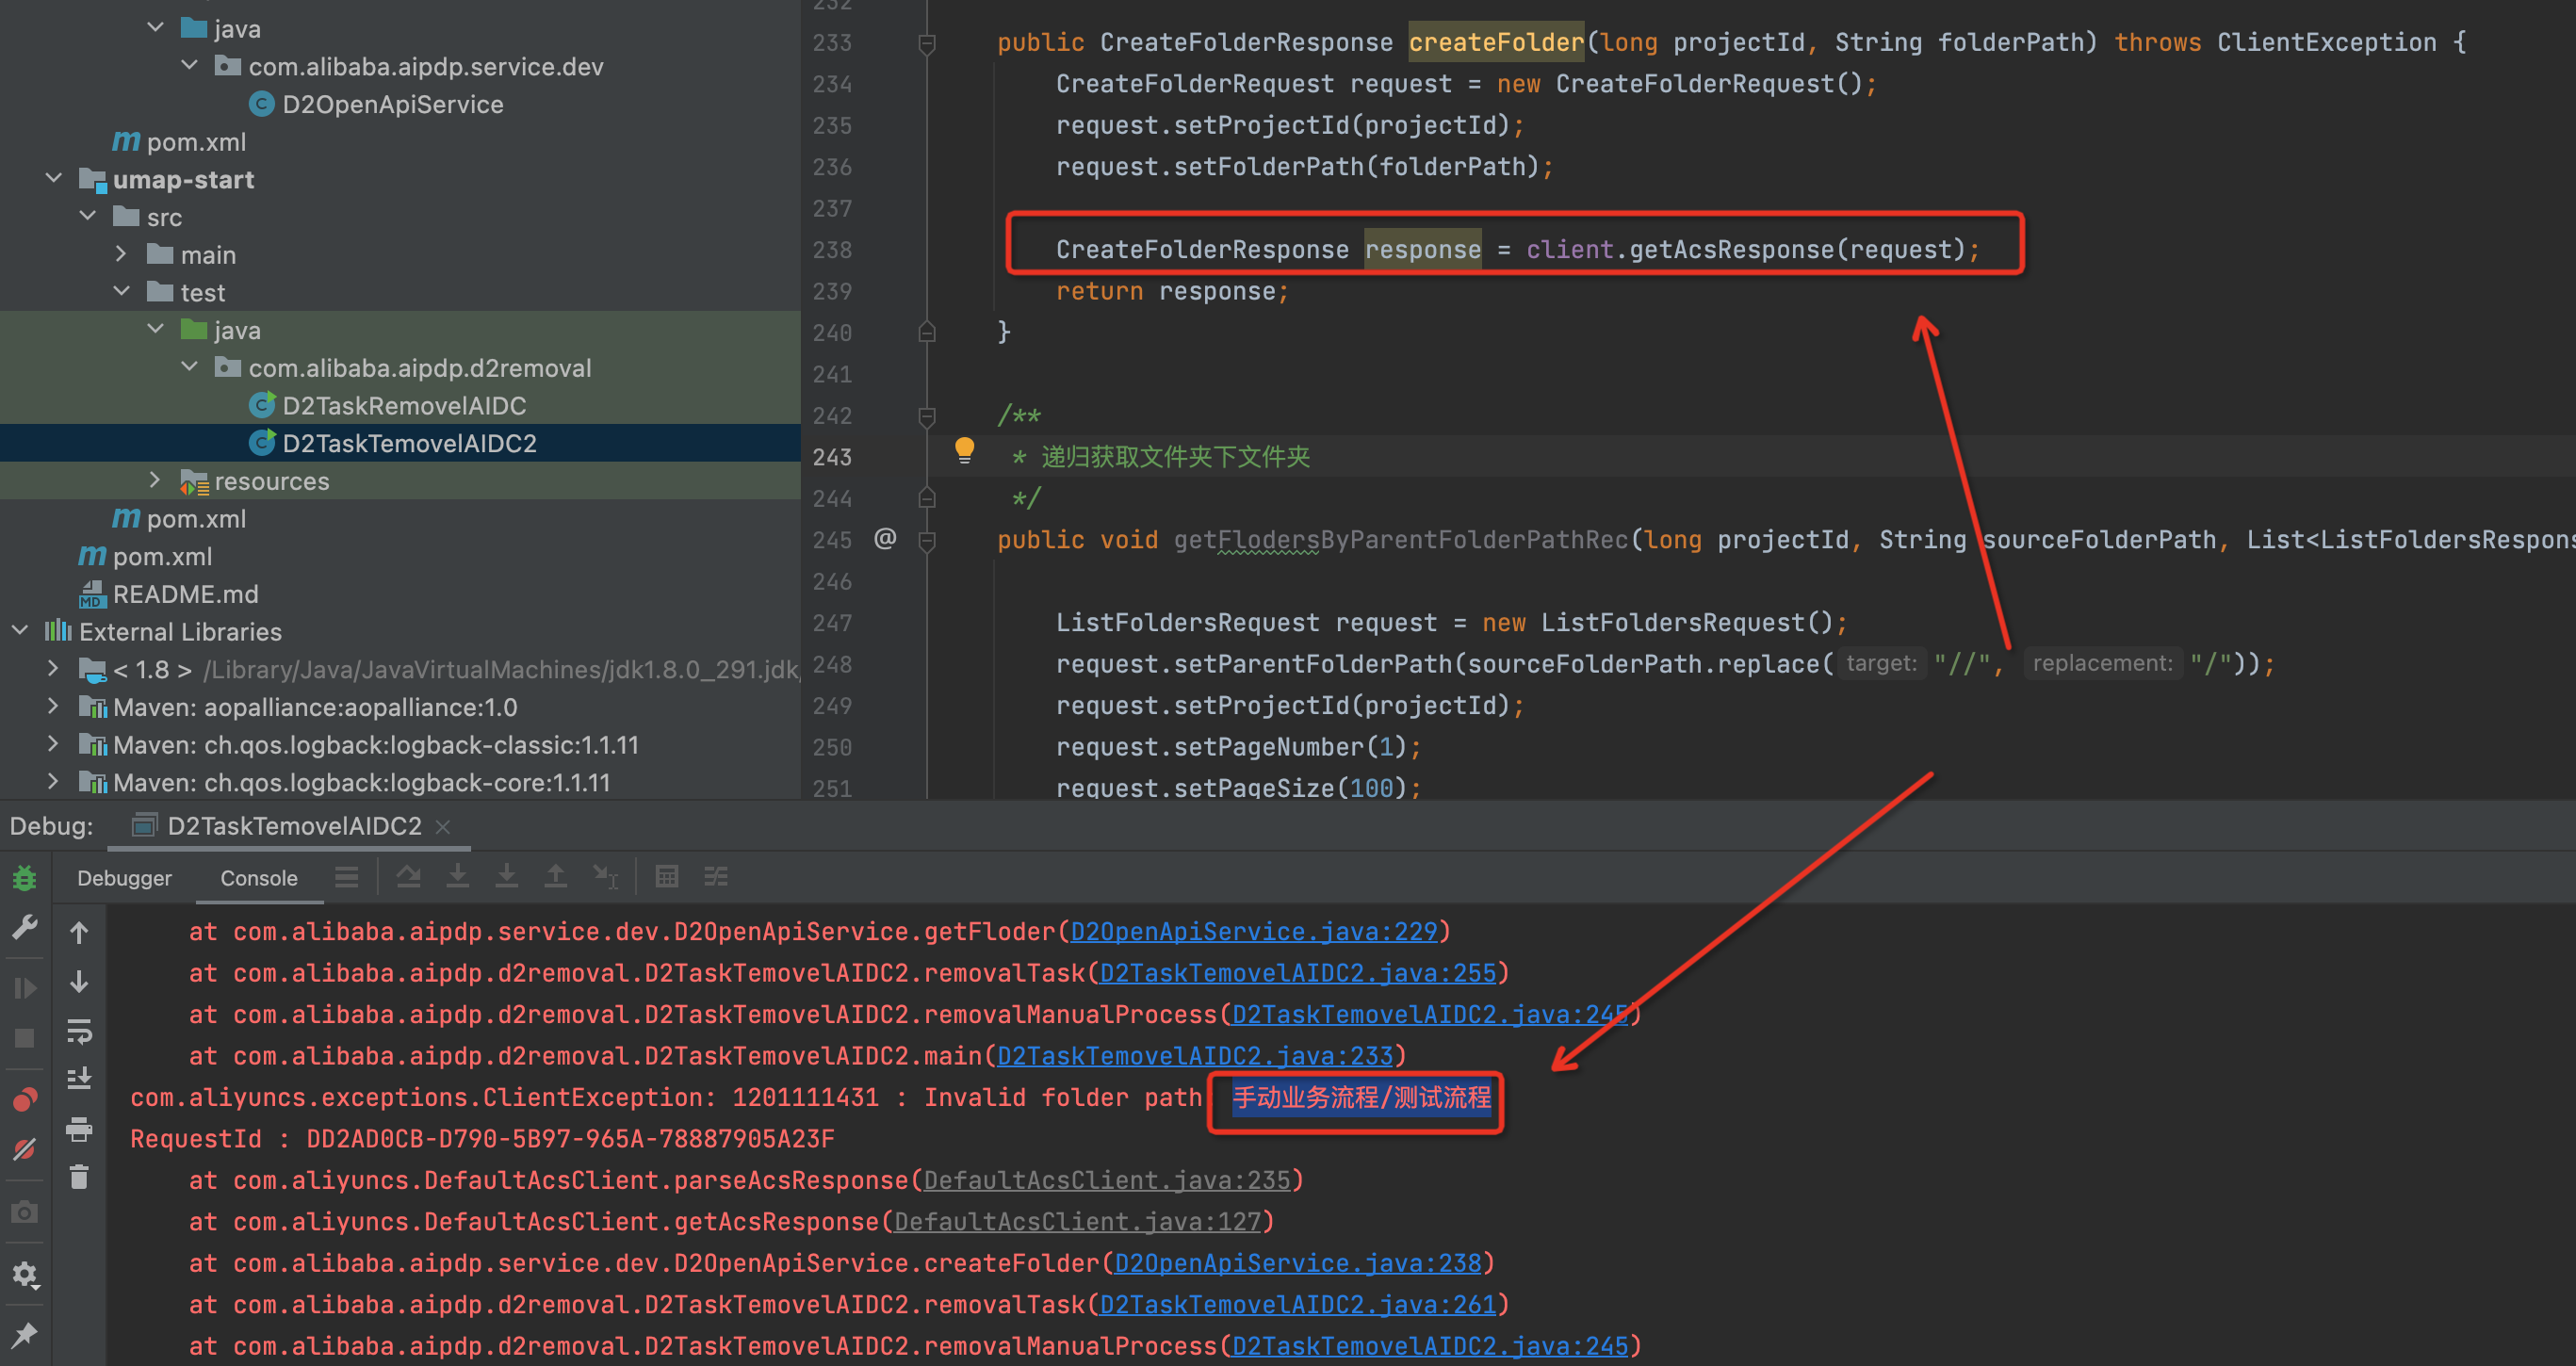Click the Step Over debugger icon
2576x1366 pixels.
tap(409, 877)
